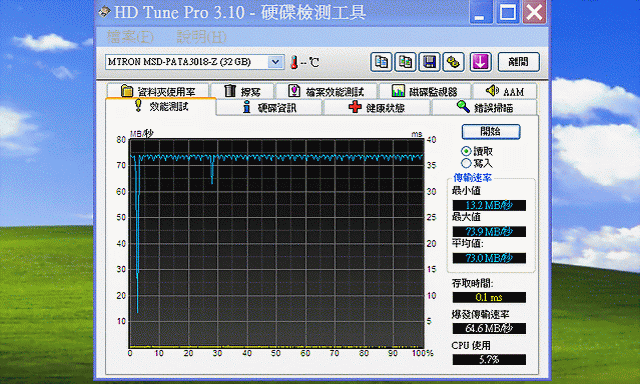
Task: Select the 效能測試 benchmark tab
Action: (x=161, y=107)
